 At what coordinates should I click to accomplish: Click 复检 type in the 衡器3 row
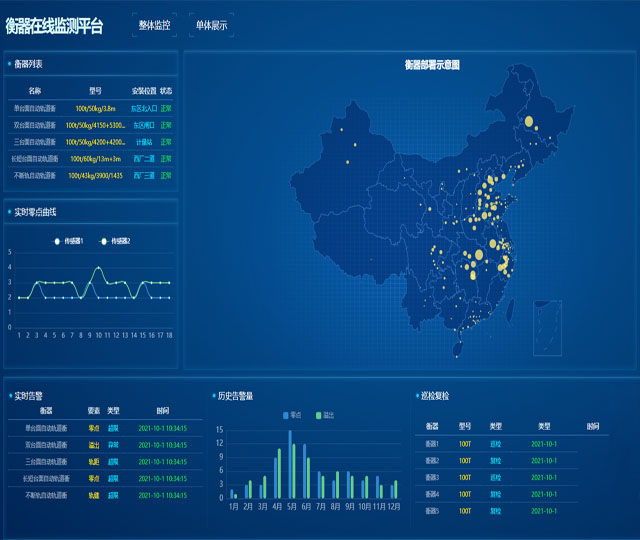pos(495,477)
